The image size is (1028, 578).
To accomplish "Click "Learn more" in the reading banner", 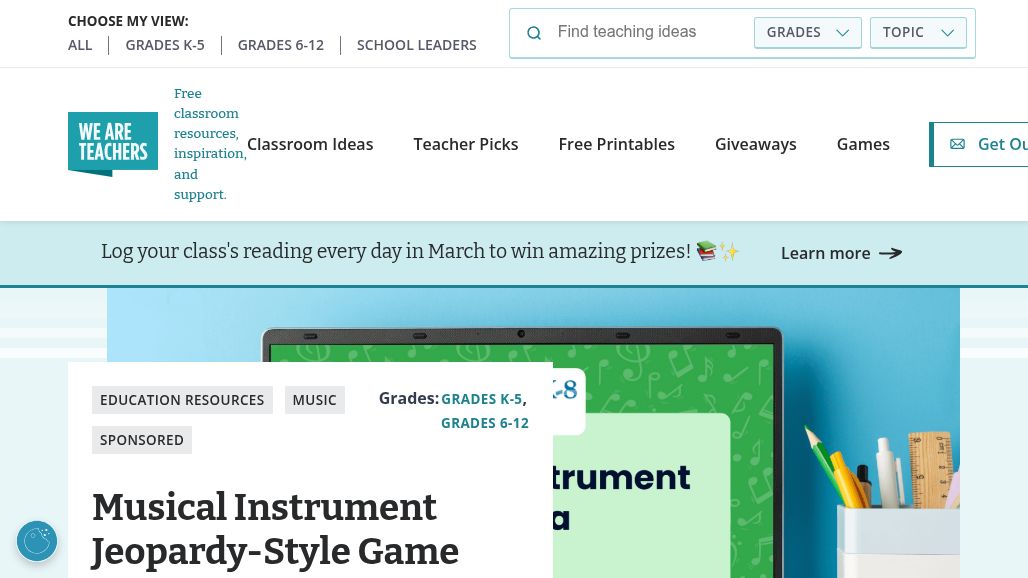I will click(826, 253).
